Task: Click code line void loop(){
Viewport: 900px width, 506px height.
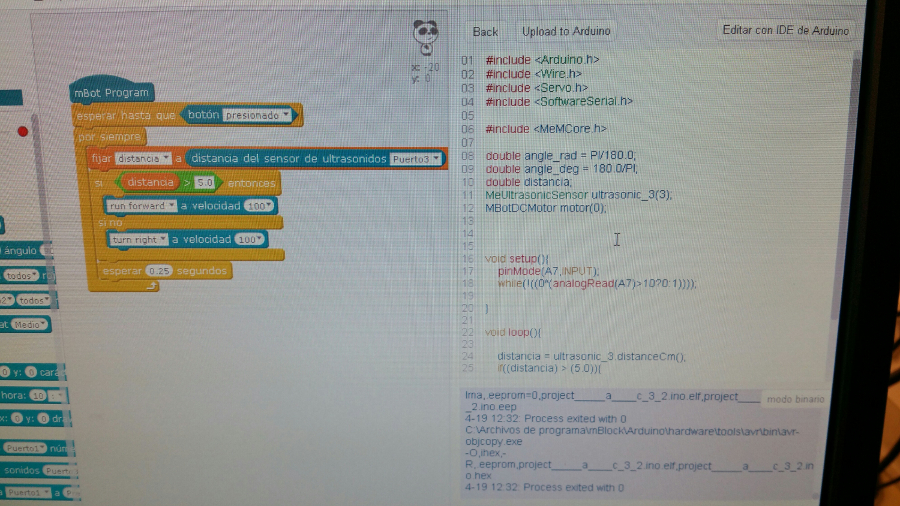Action: click(513, 332)
